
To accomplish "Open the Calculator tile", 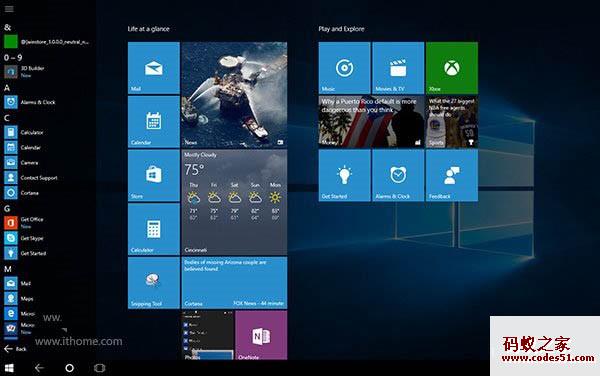I will click(153, 229).
